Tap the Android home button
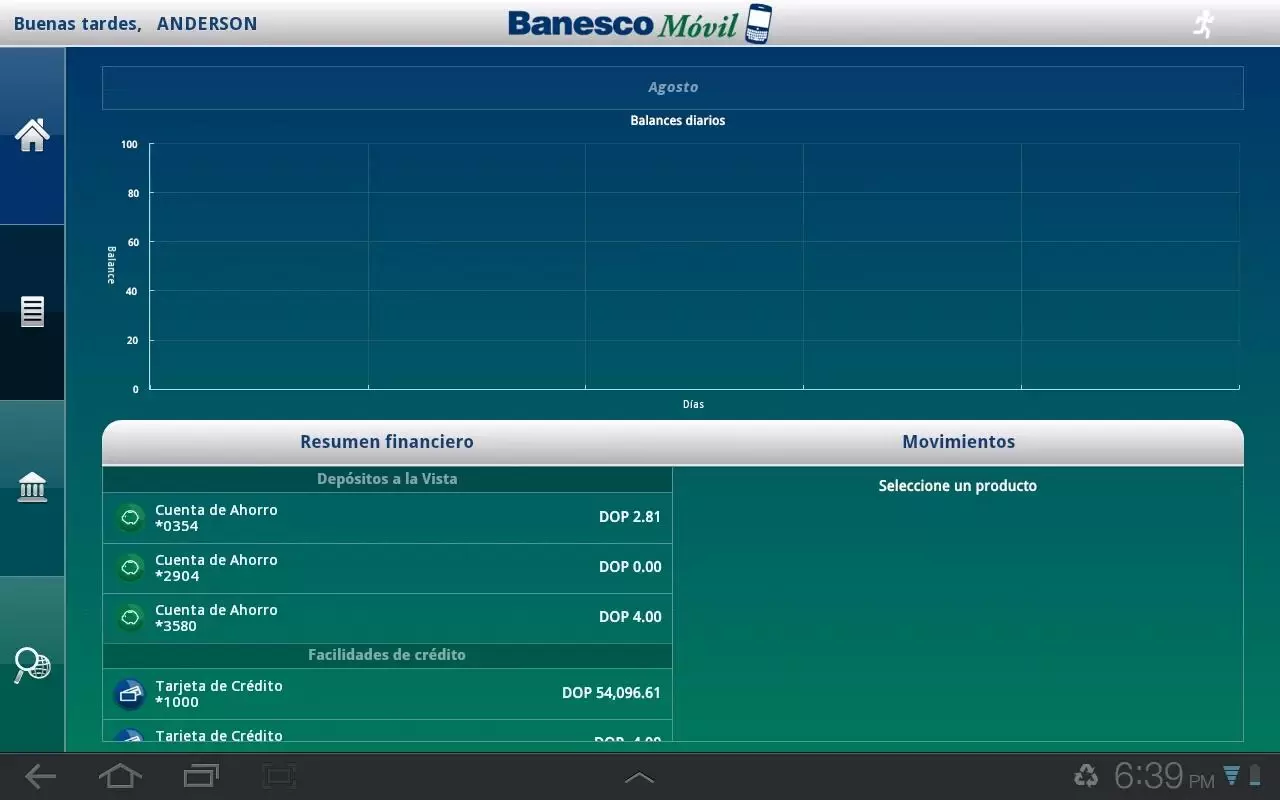 coord(120,776)
